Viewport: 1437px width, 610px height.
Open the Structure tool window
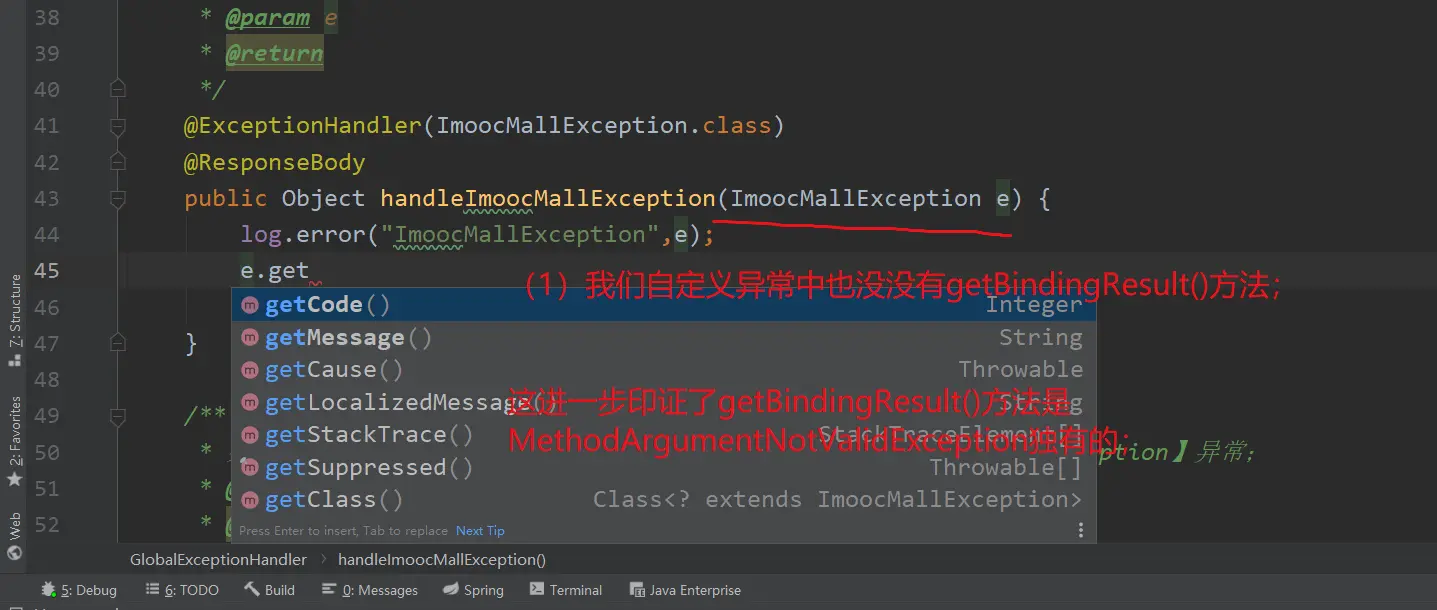tap(14, 320)
